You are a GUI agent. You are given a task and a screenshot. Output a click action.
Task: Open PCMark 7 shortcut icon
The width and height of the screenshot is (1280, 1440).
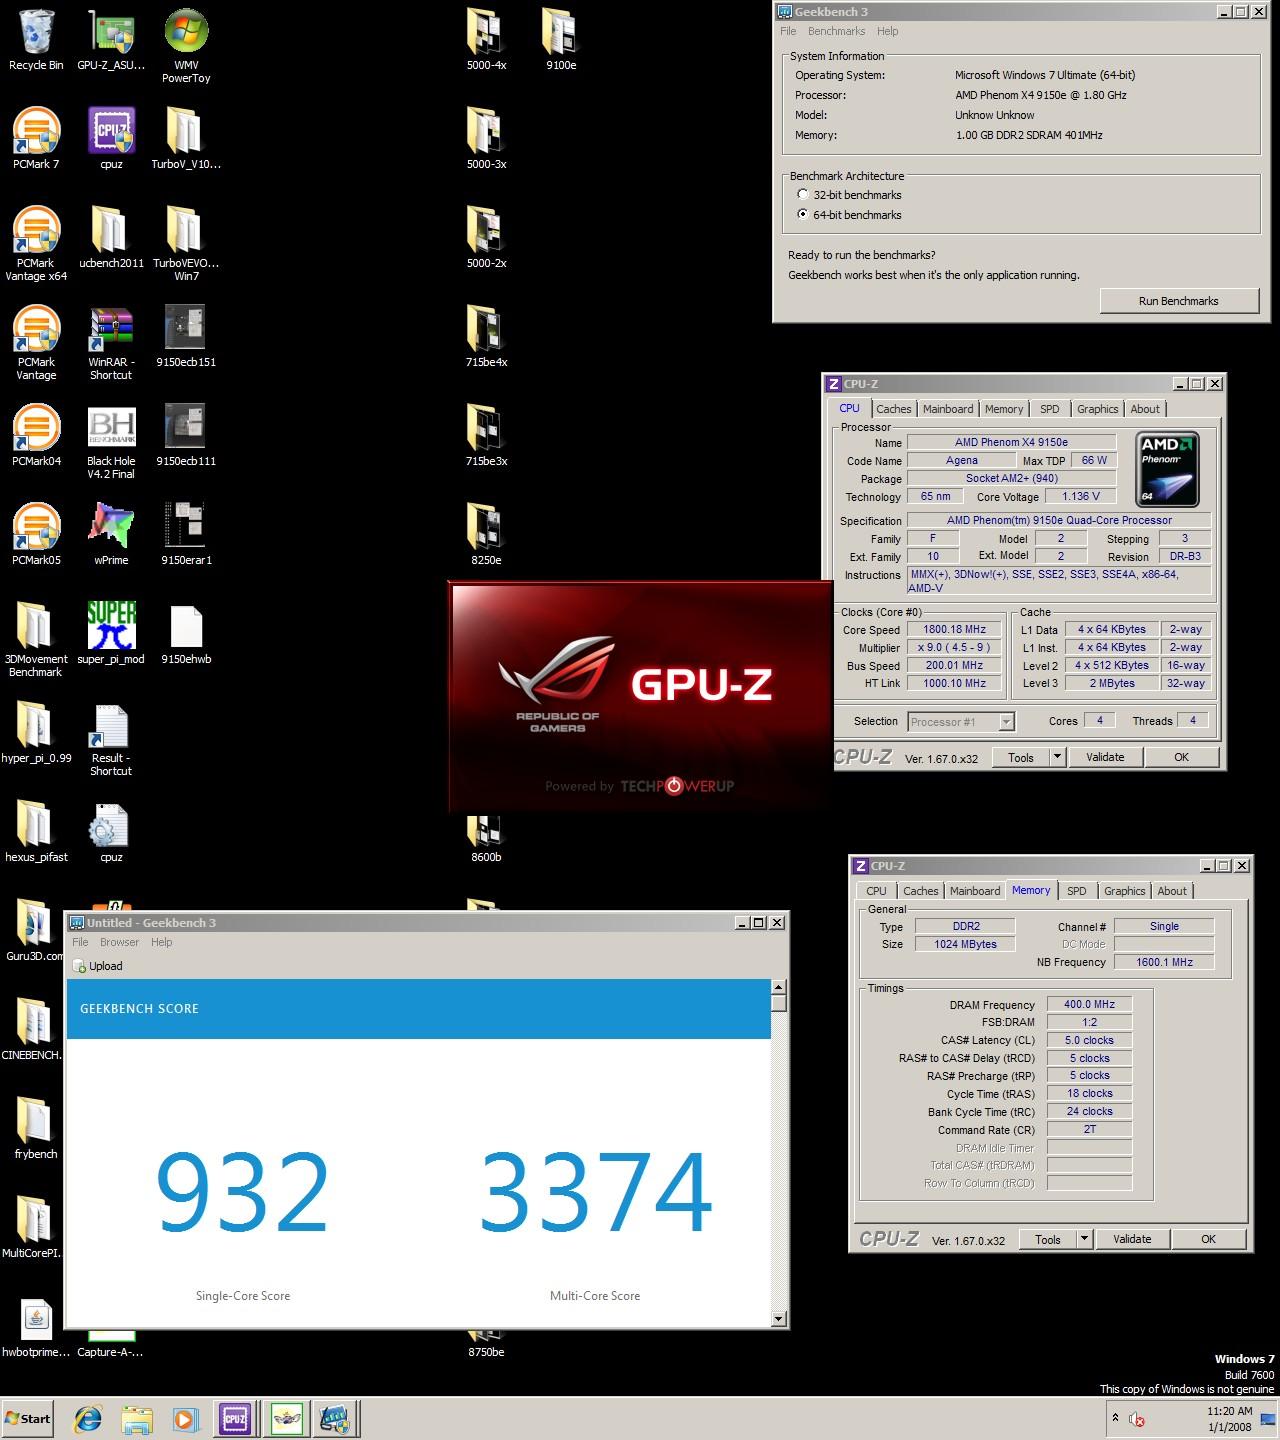[36, 139]
